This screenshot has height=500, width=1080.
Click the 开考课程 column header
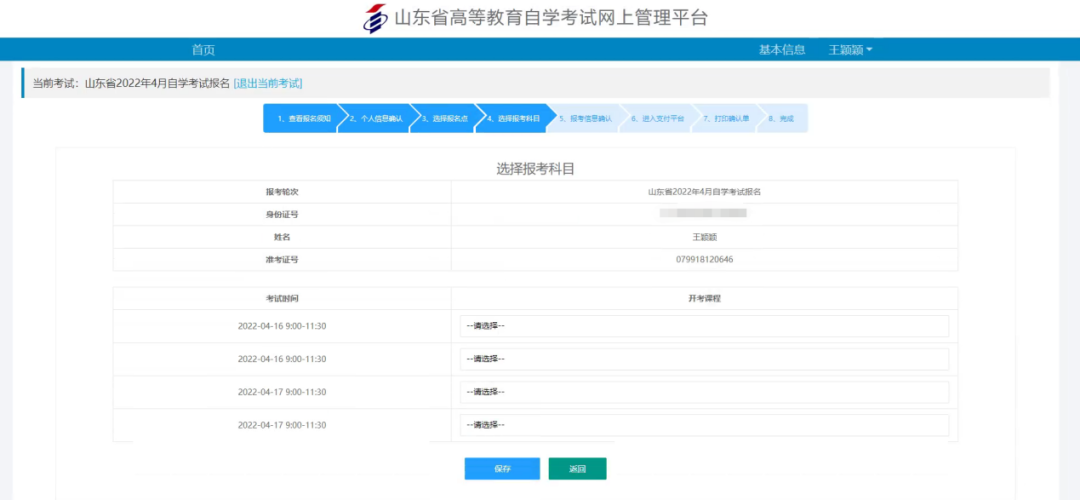coord(704,298)
